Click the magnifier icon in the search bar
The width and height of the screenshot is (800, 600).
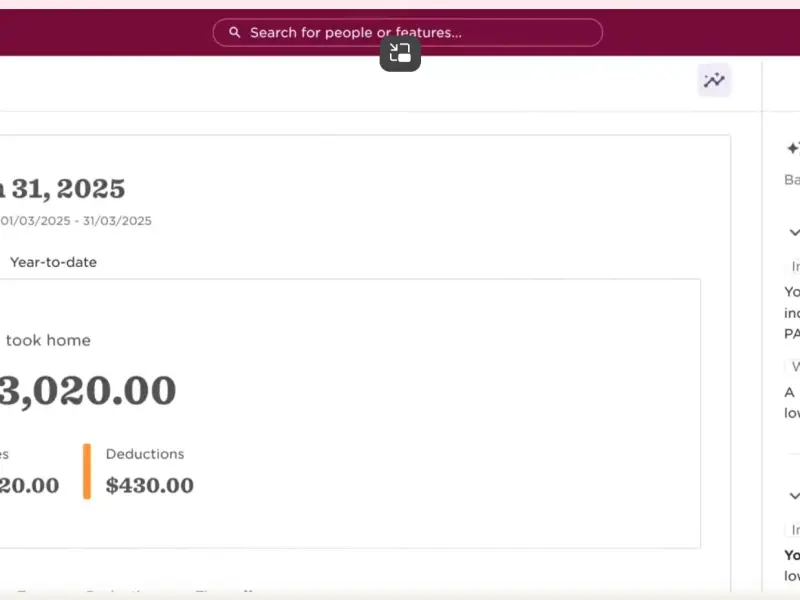(235, 33)
